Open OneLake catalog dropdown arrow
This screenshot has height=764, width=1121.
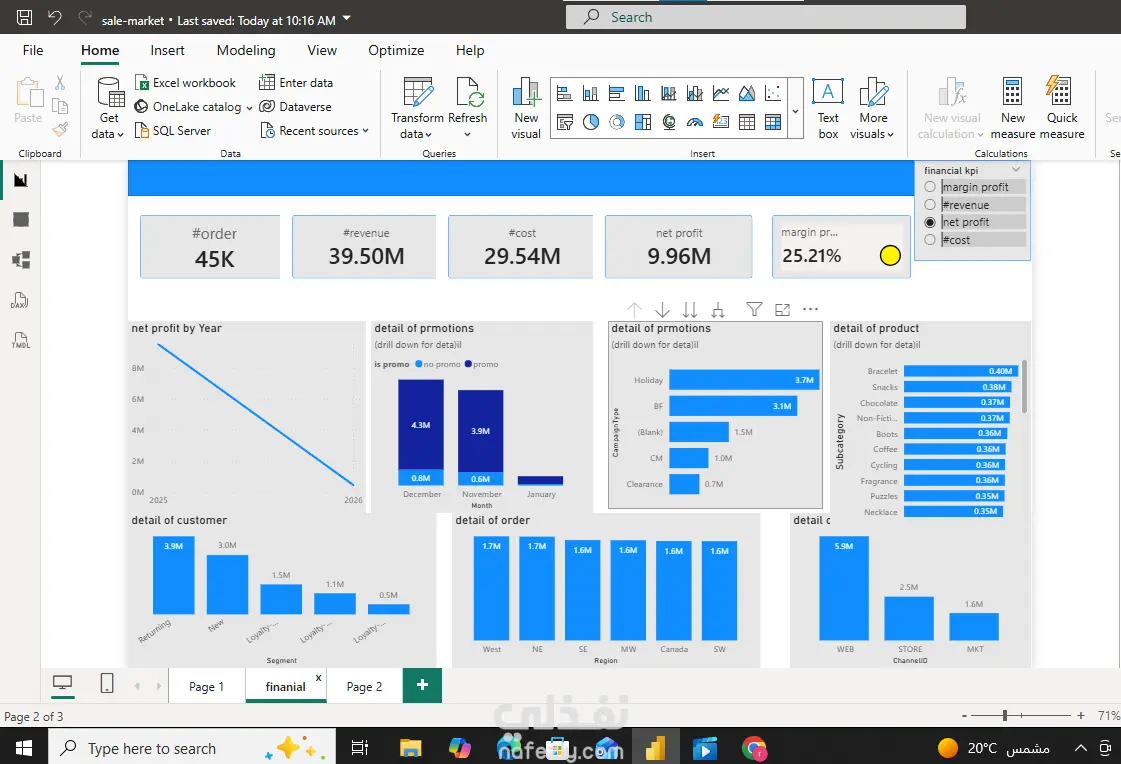click(x=249, y=108)
